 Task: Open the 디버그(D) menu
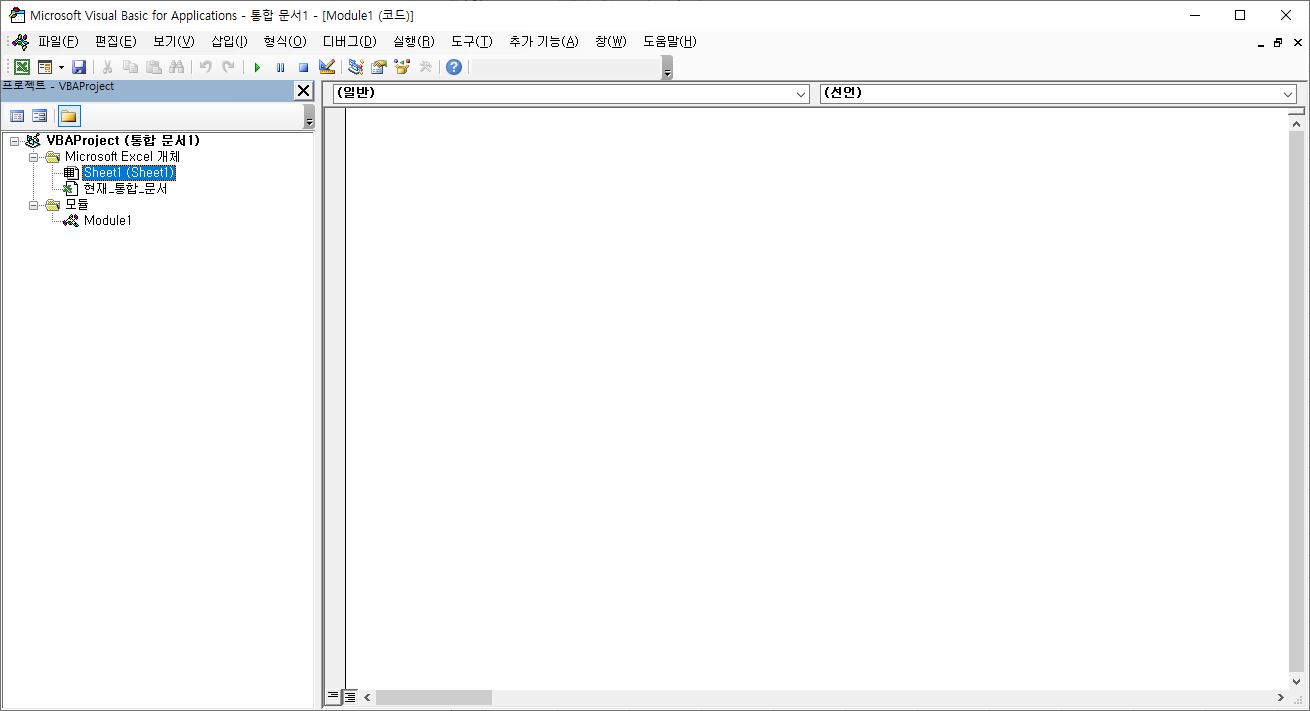point(350,41)
